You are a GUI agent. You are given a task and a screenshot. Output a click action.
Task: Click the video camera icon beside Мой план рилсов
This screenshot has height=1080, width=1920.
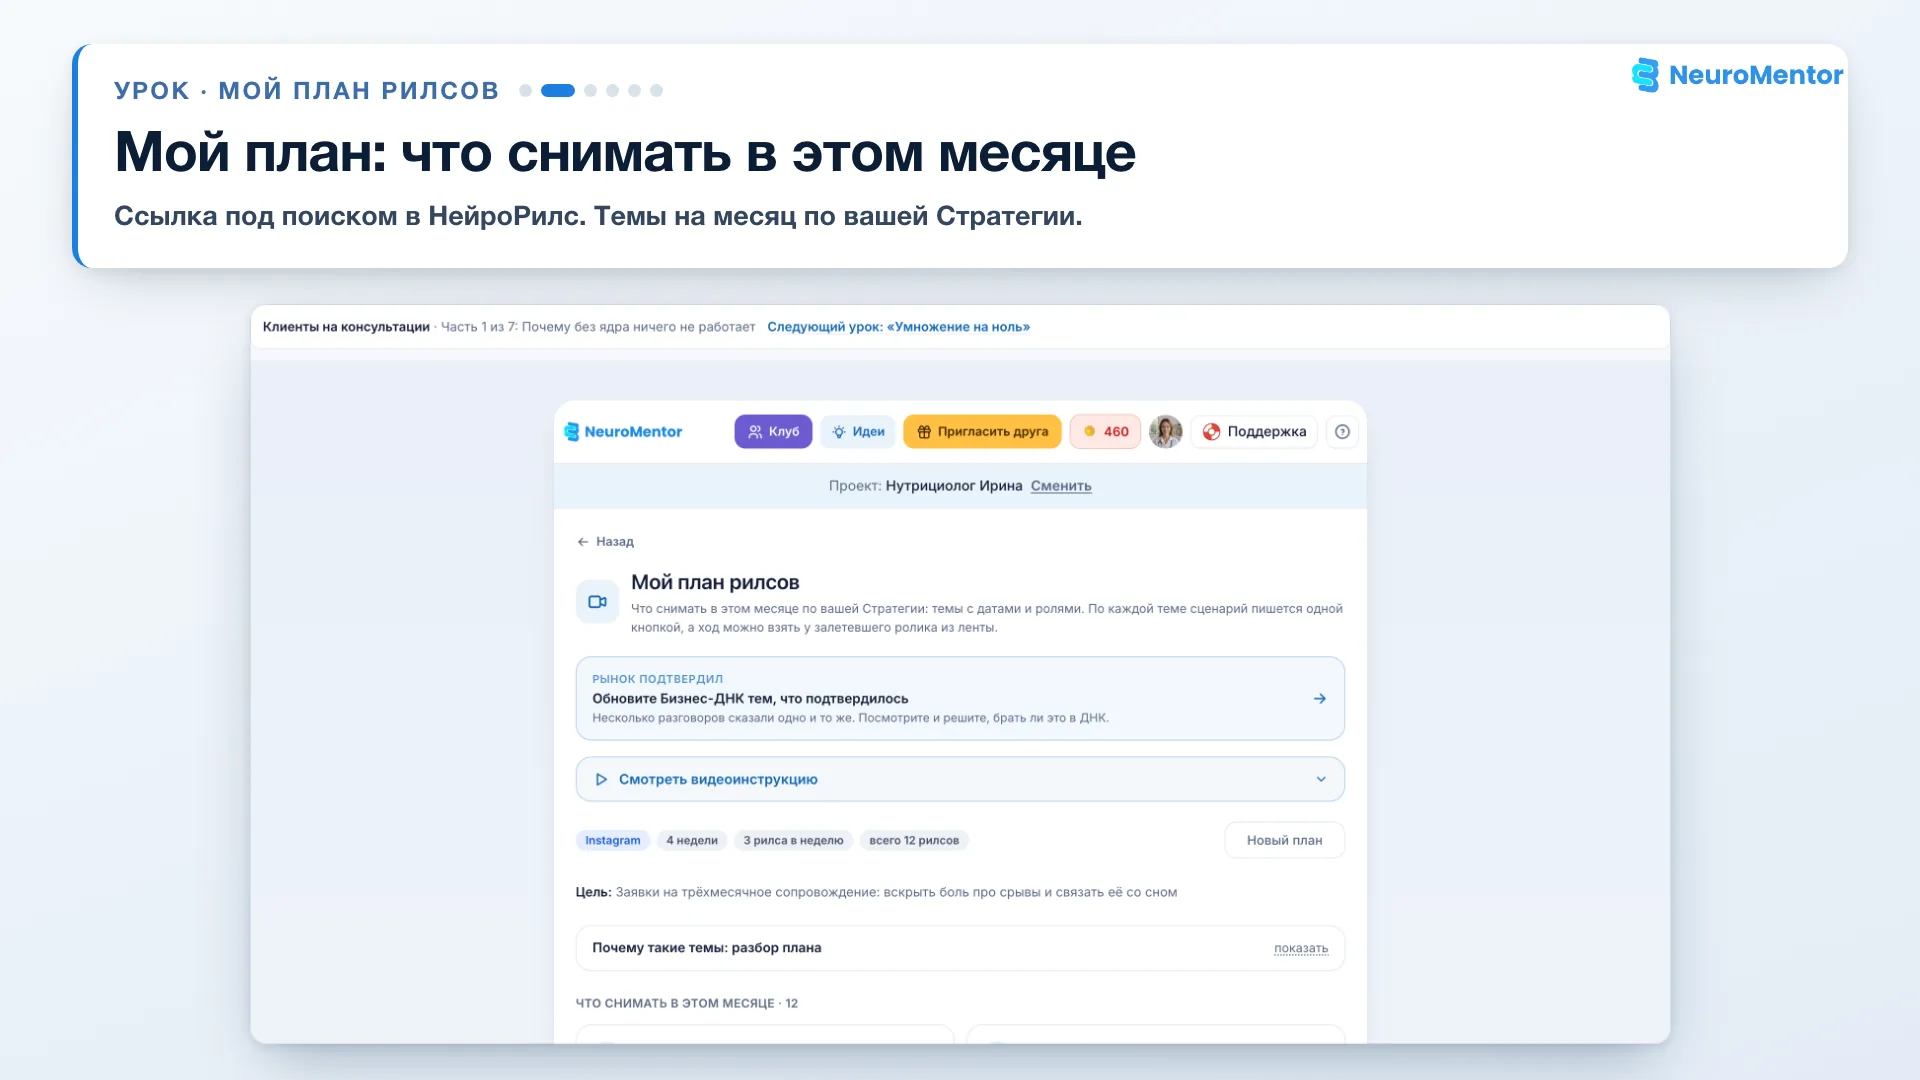tap(597, 602)
